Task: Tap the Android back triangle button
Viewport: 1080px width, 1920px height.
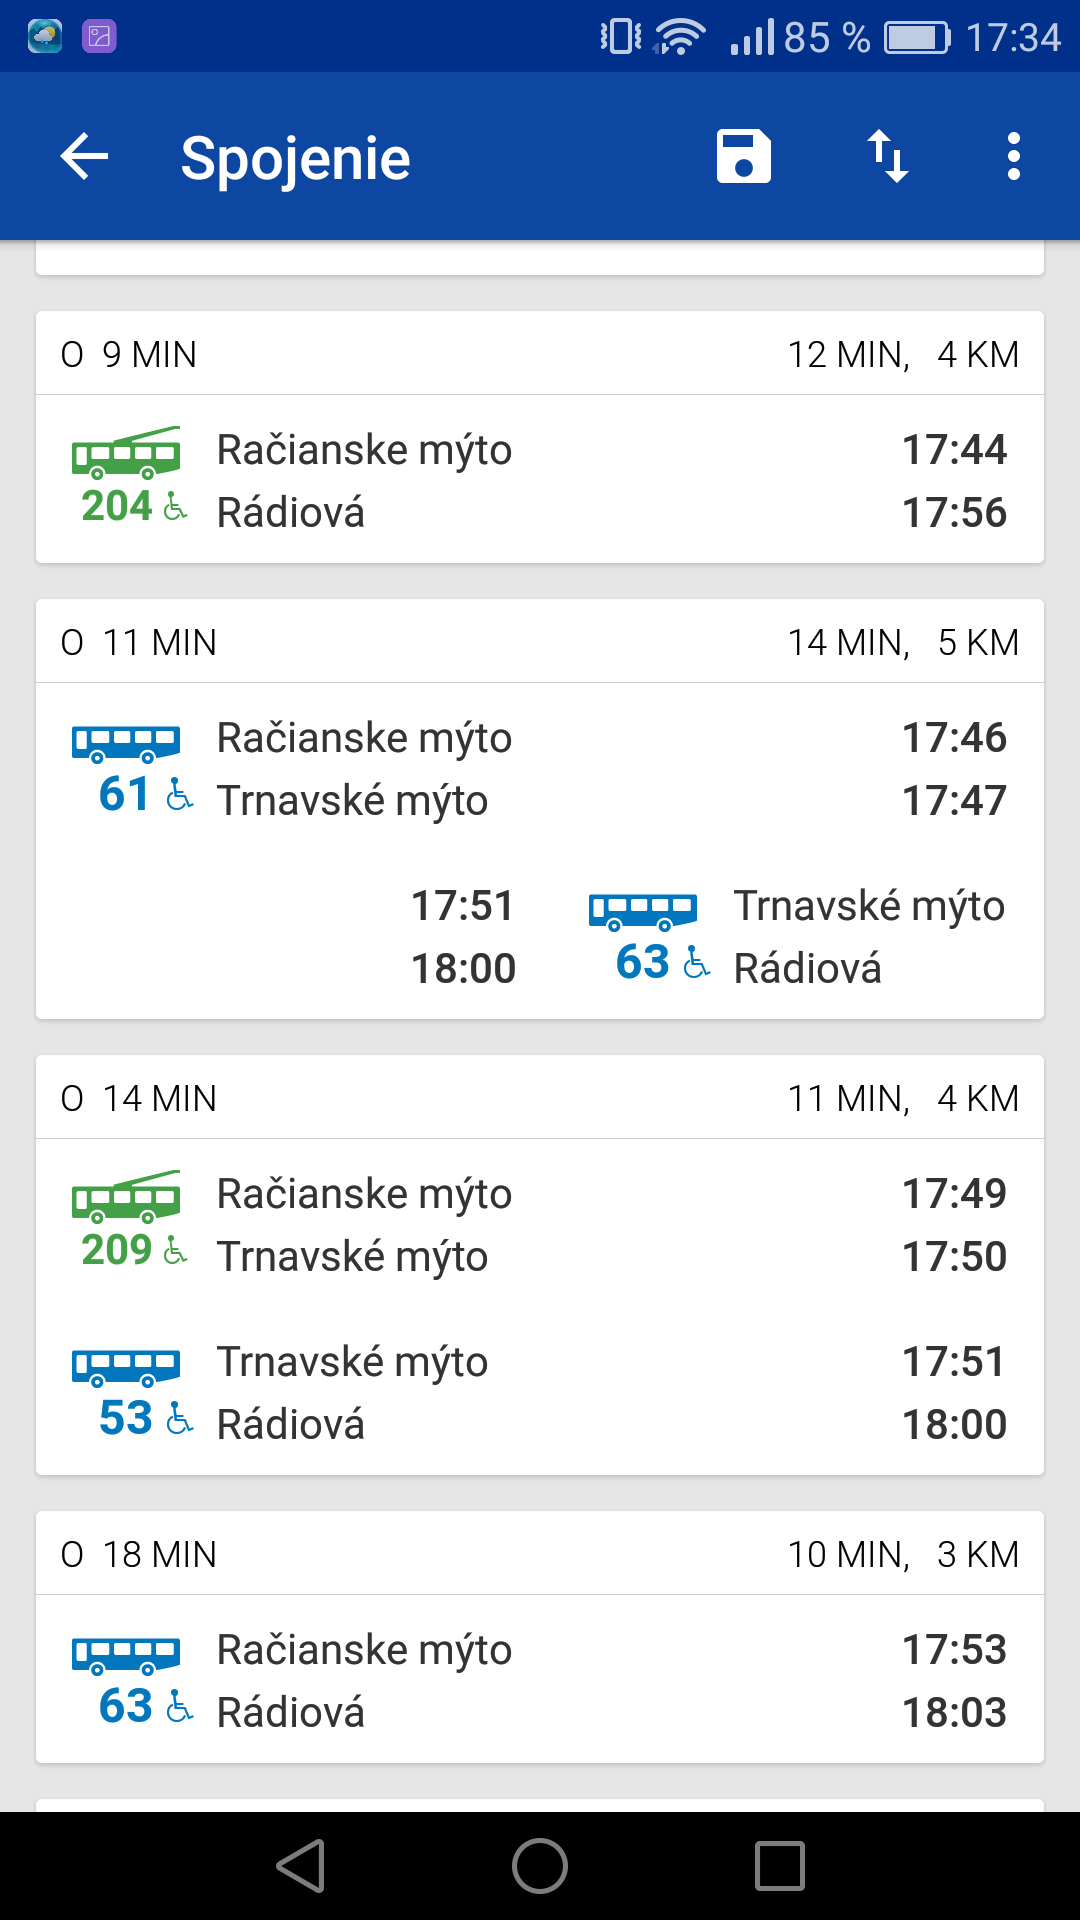Action: click(300, 1866)
